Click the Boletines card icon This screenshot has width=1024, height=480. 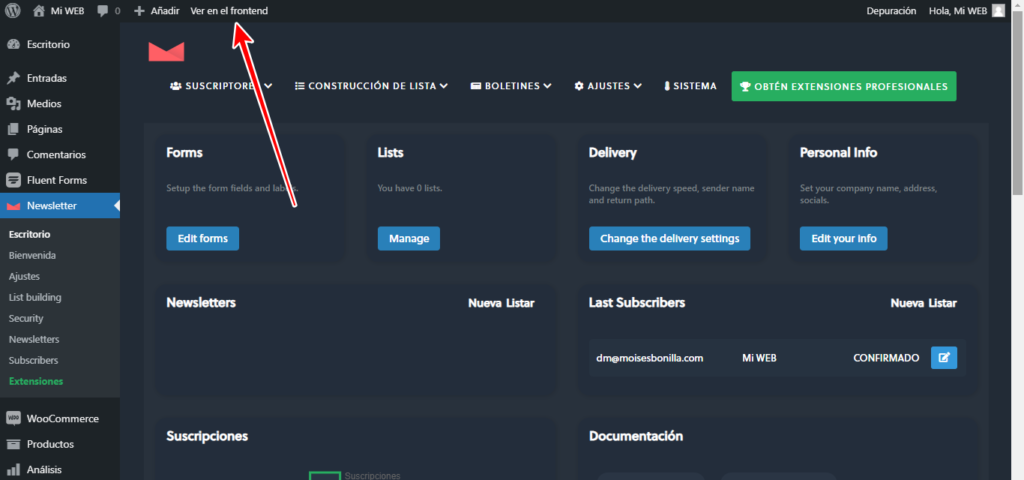(x=476, y=86)
